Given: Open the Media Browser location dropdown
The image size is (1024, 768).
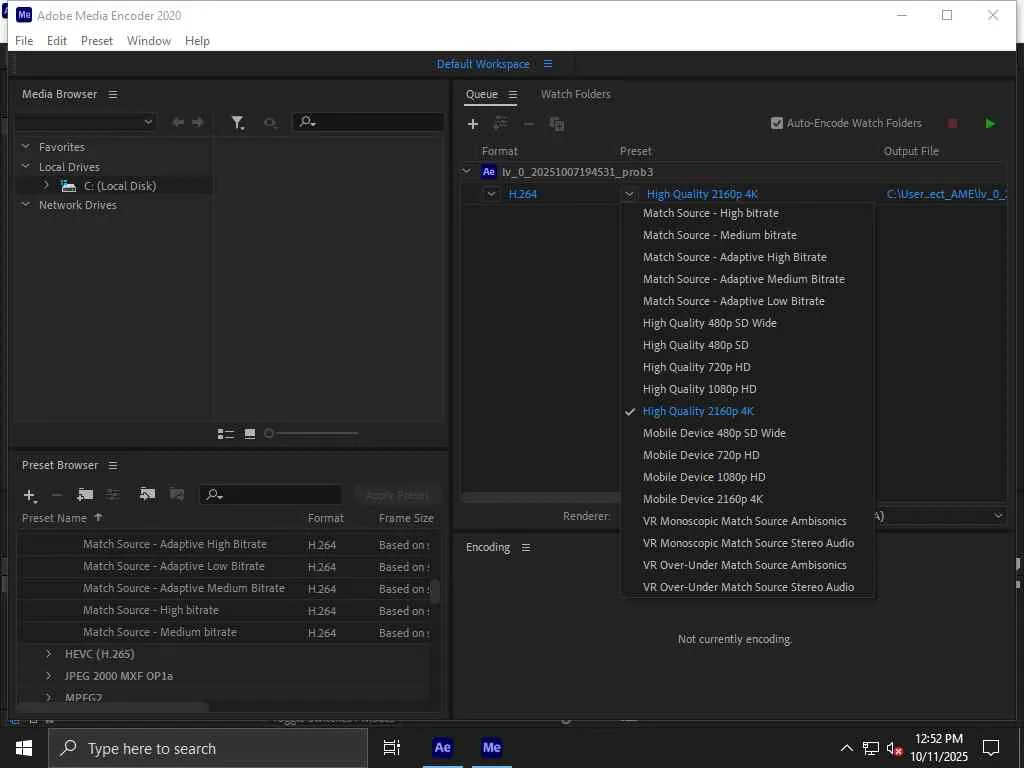Looking at the screenshot, I should point(85,122).
